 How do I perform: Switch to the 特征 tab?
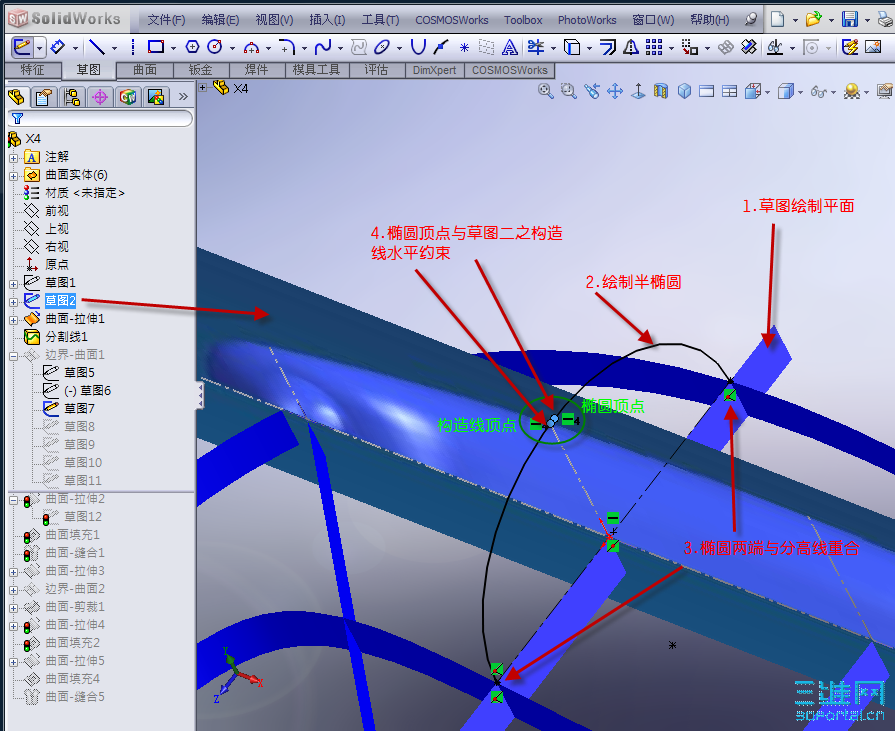tap(33, 70)
